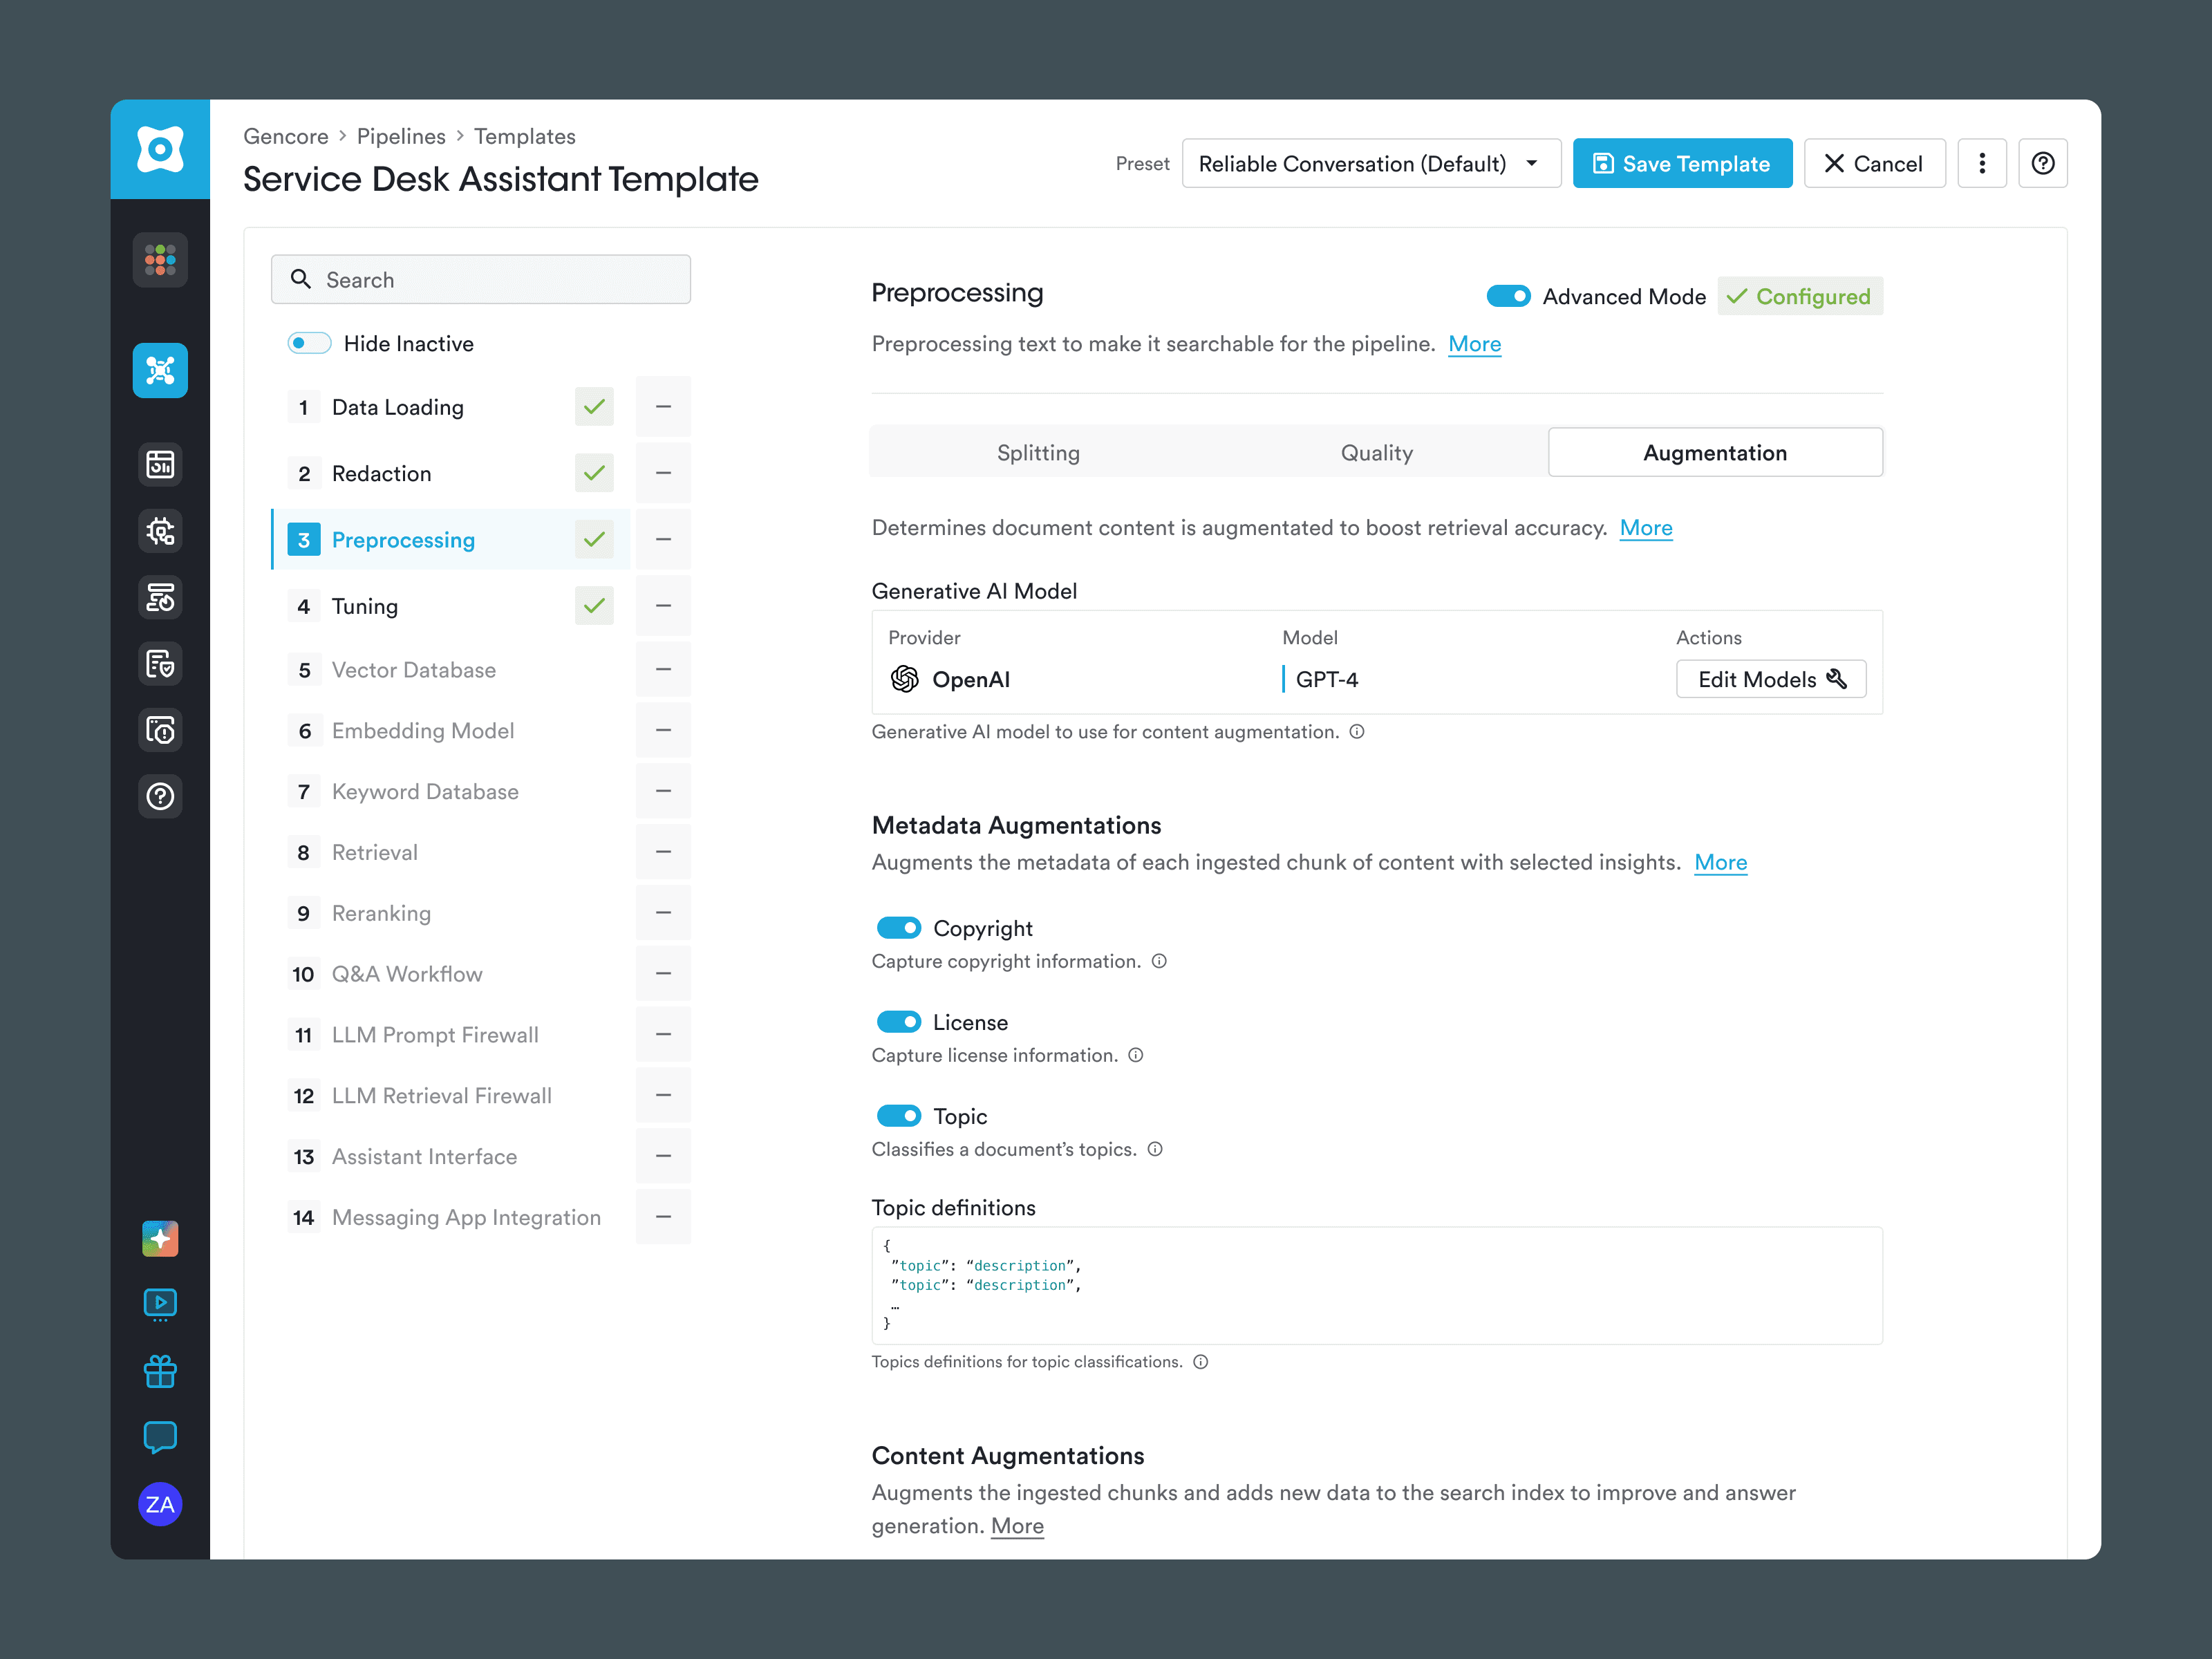
Task: Select the Splitting tab
Action: [1038, 452]
